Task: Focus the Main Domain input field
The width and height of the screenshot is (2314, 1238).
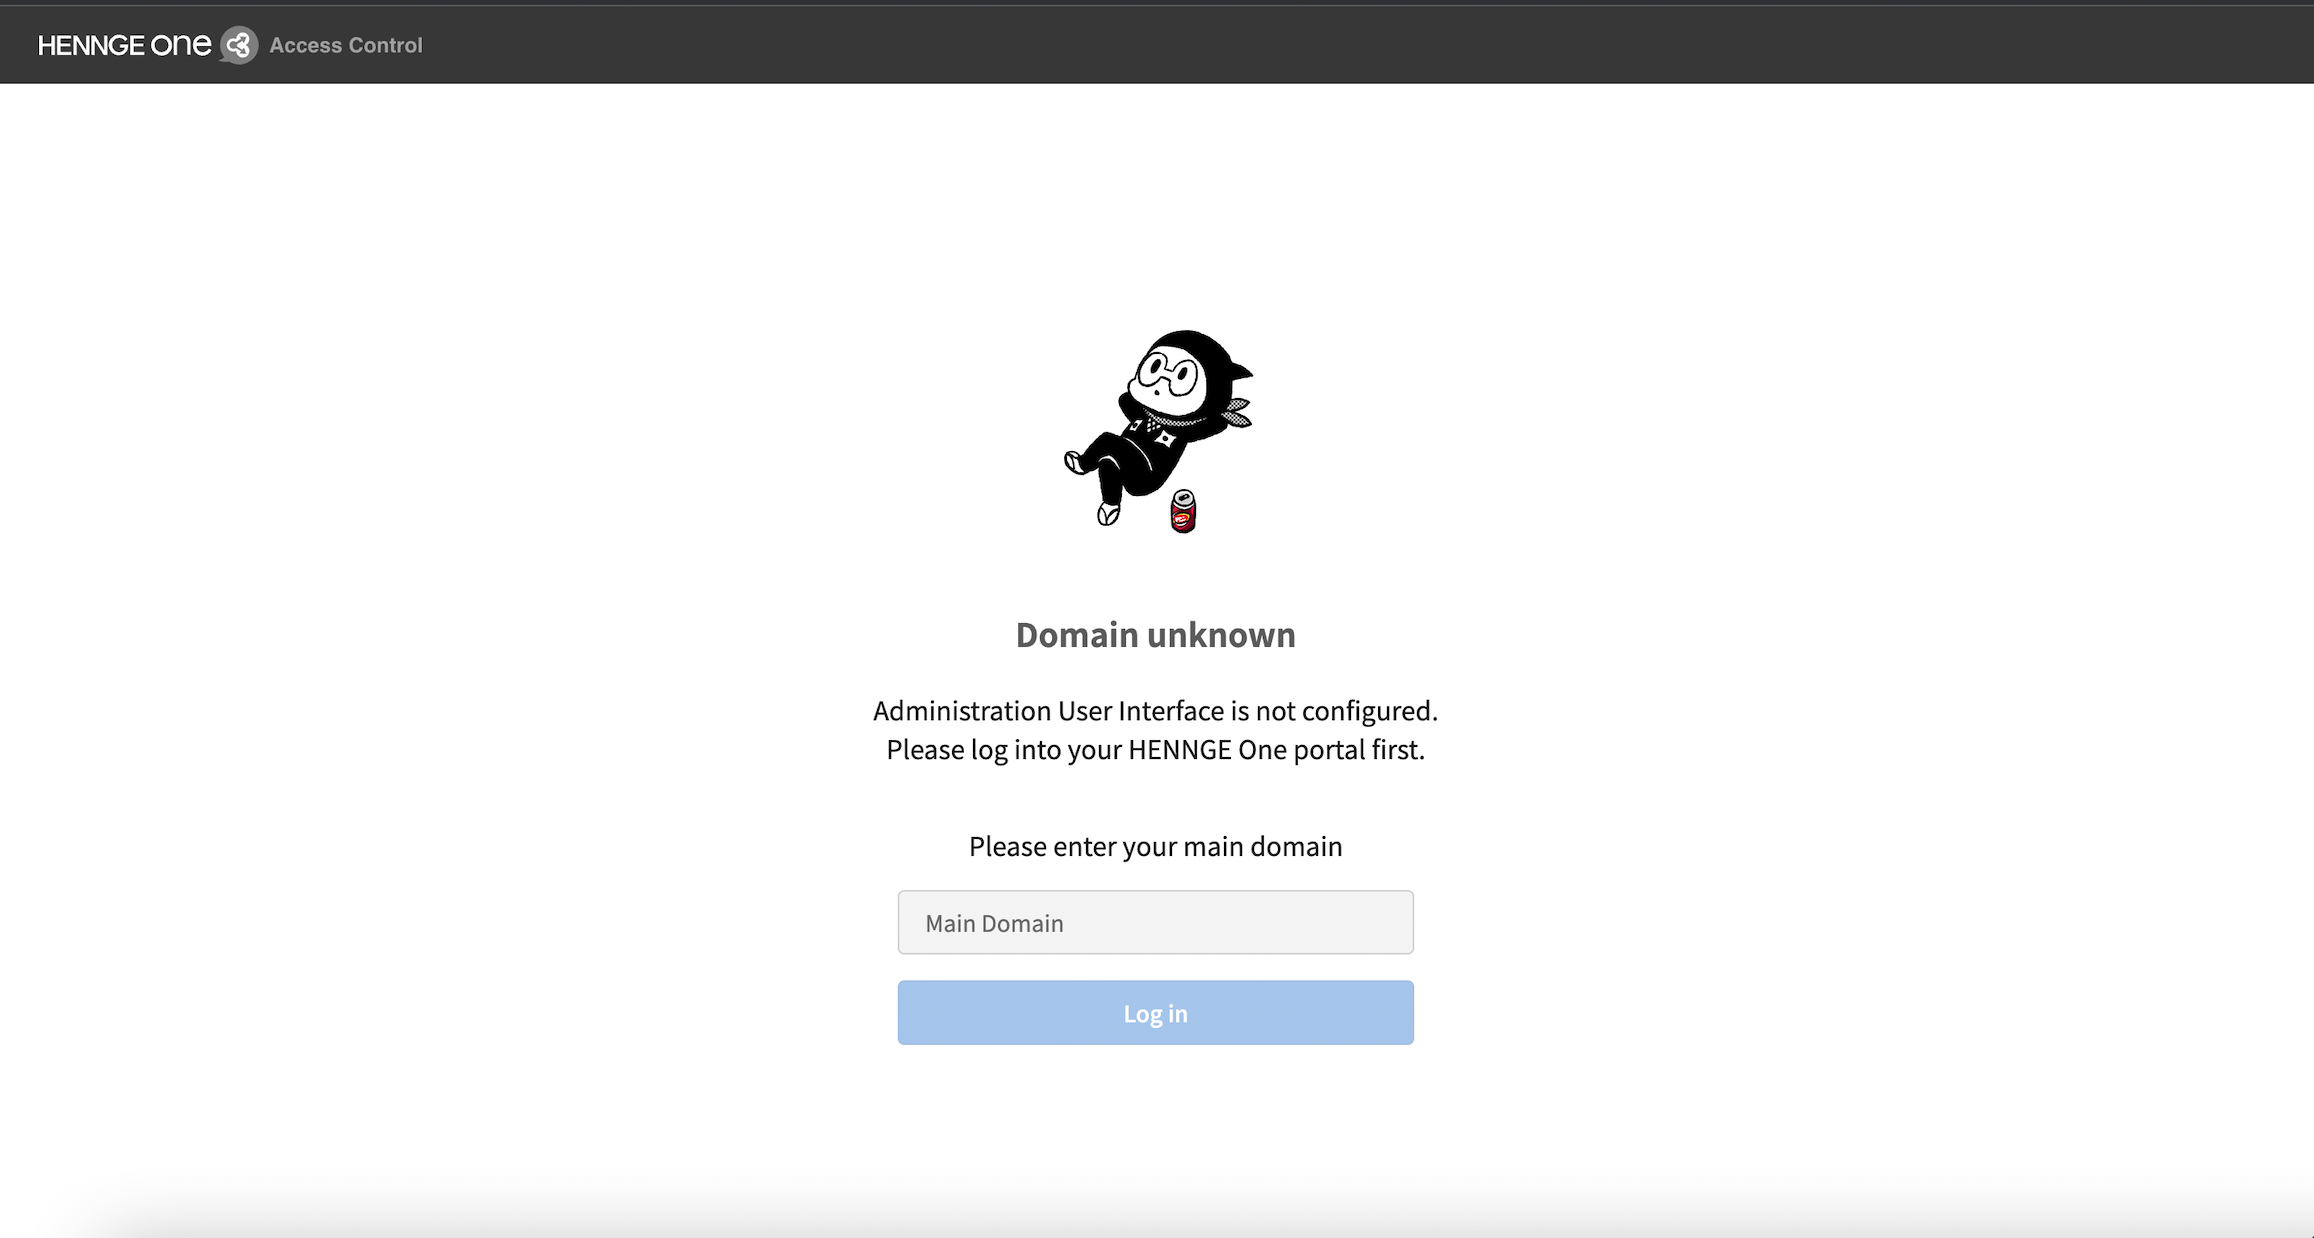Action: pos(1155,922)
